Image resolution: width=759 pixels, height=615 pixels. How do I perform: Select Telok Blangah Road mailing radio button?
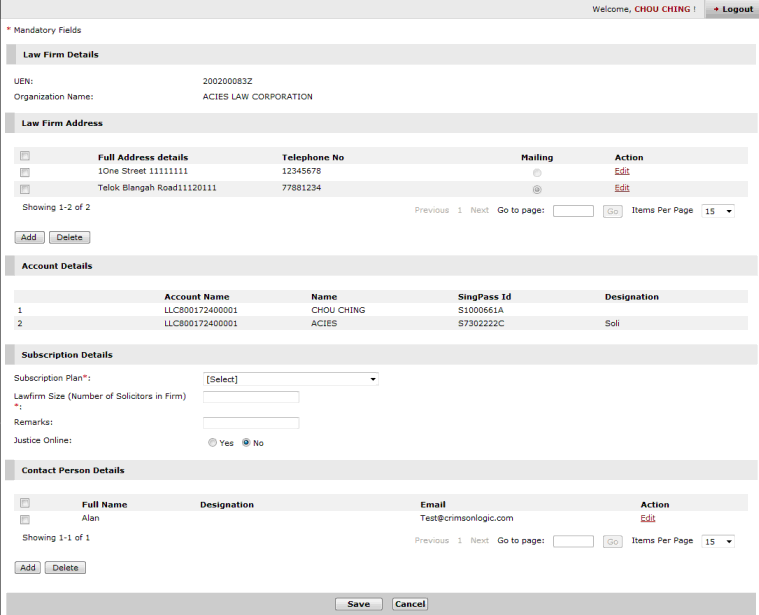(x=537, y=189)
